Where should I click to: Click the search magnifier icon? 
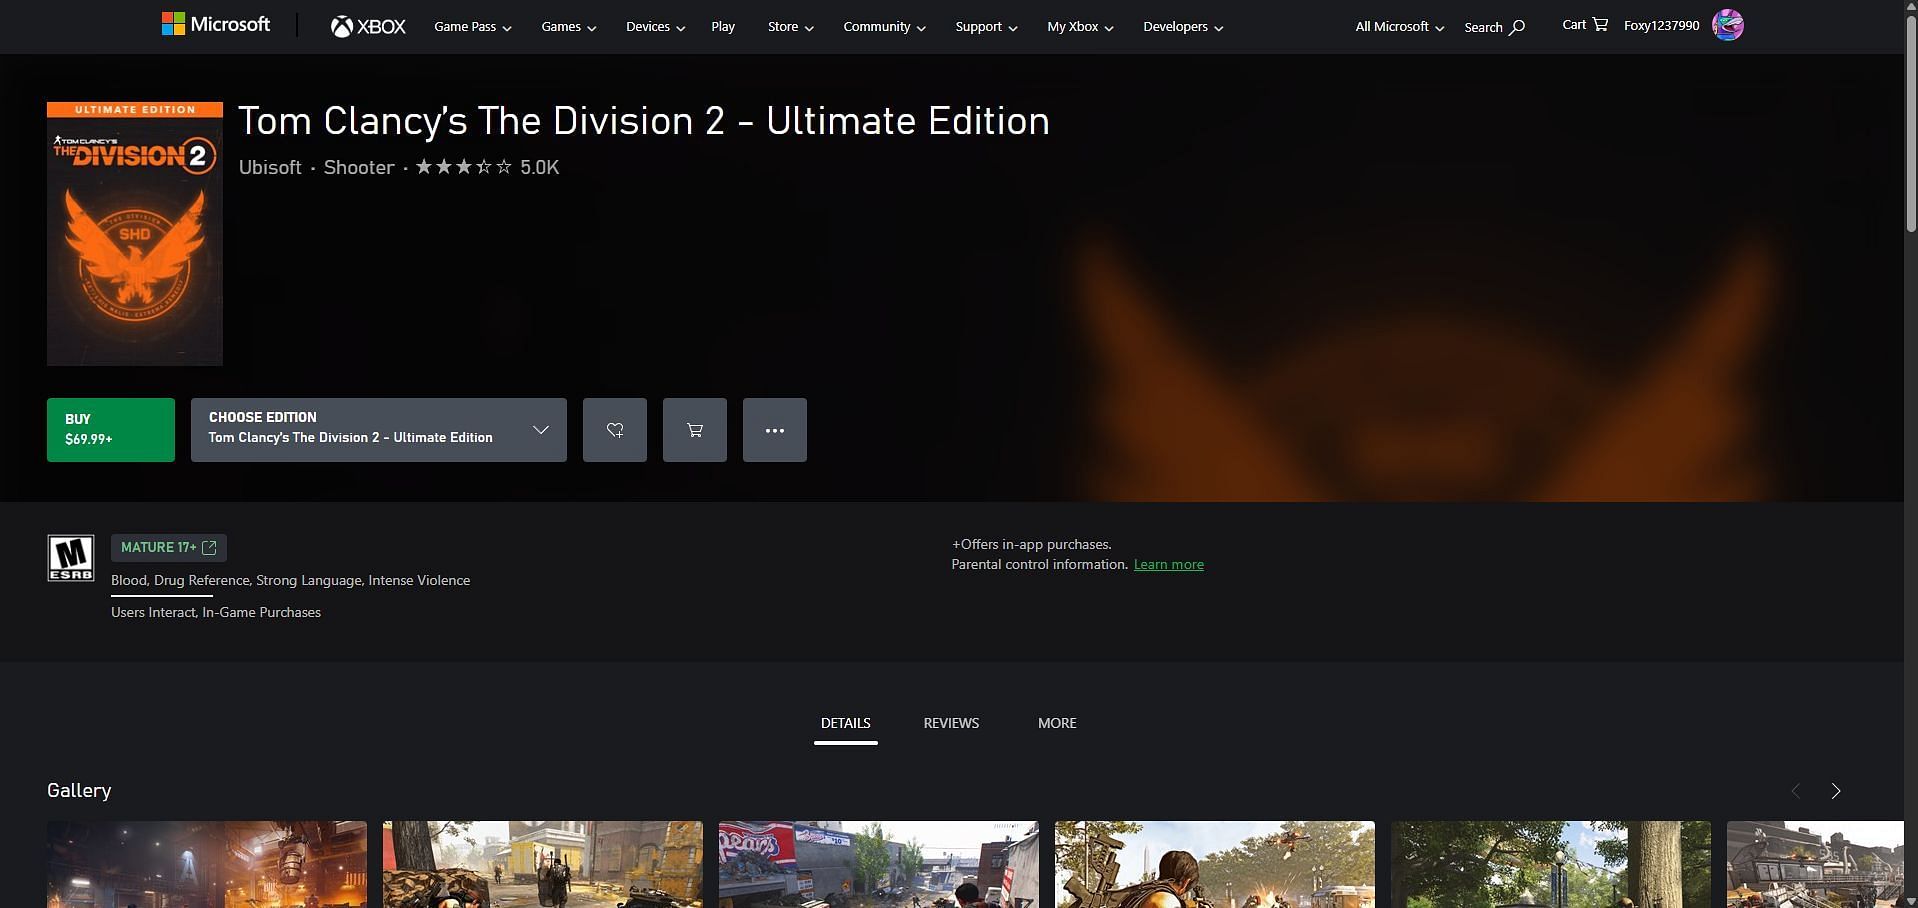pos(1517,27)
